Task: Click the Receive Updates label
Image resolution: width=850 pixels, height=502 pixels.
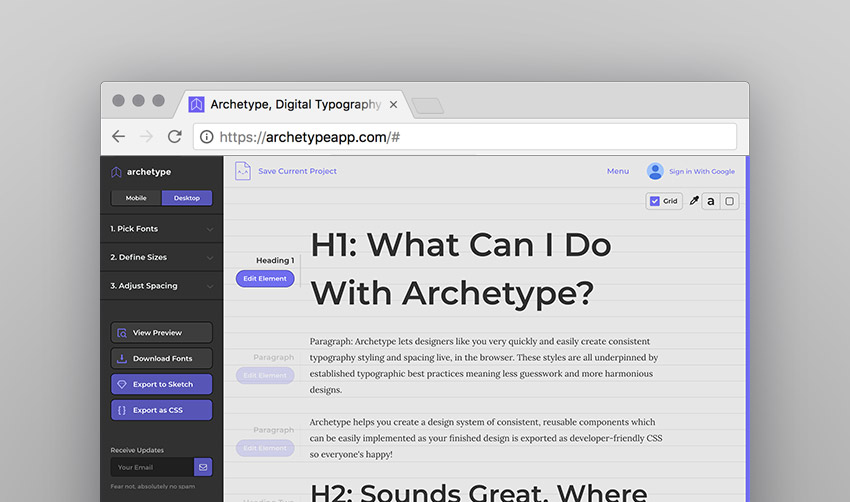Action: click(137, 450)
